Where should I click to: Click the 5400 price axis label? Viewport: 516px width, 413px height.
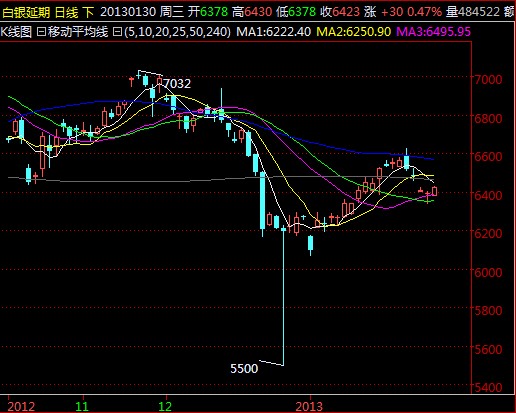click(488, 388)
